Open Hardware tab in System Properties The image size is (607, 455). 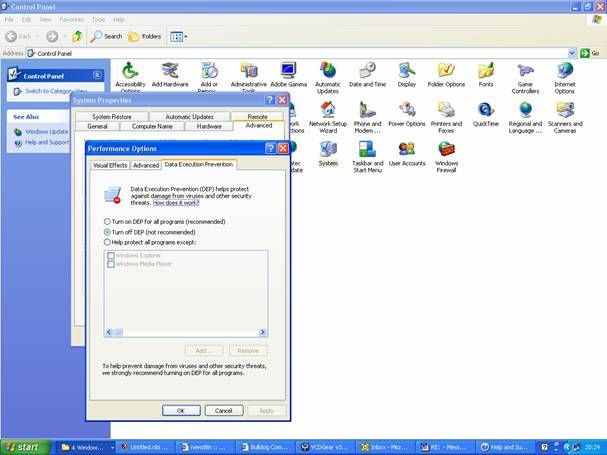[x=209, y=126]
